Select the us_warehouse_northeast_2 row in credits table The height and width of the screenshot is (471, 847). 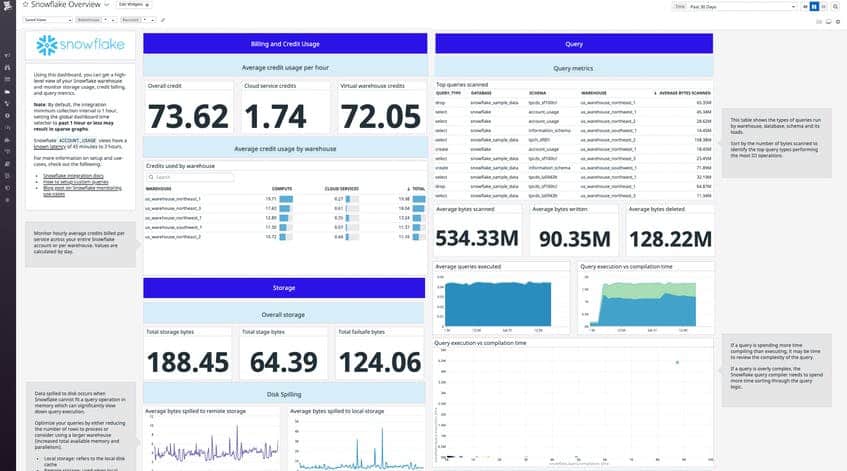coord(285,237)
